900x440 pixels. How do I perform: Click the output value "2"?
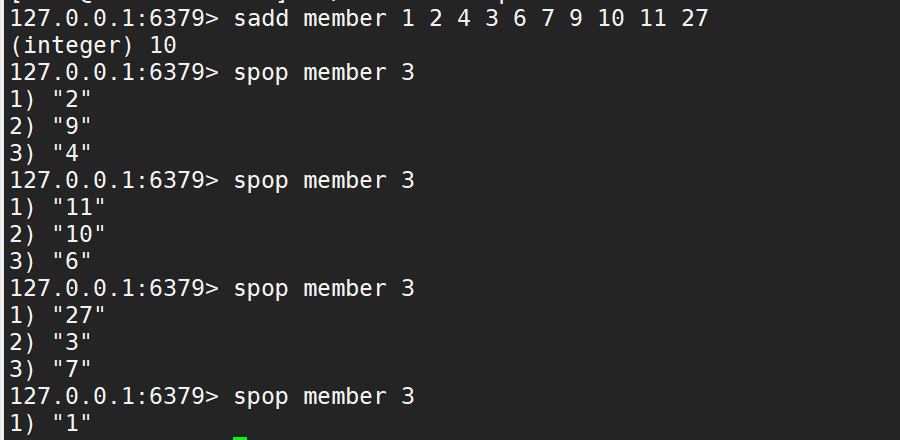pyautogui.click(x=72, y=99)
